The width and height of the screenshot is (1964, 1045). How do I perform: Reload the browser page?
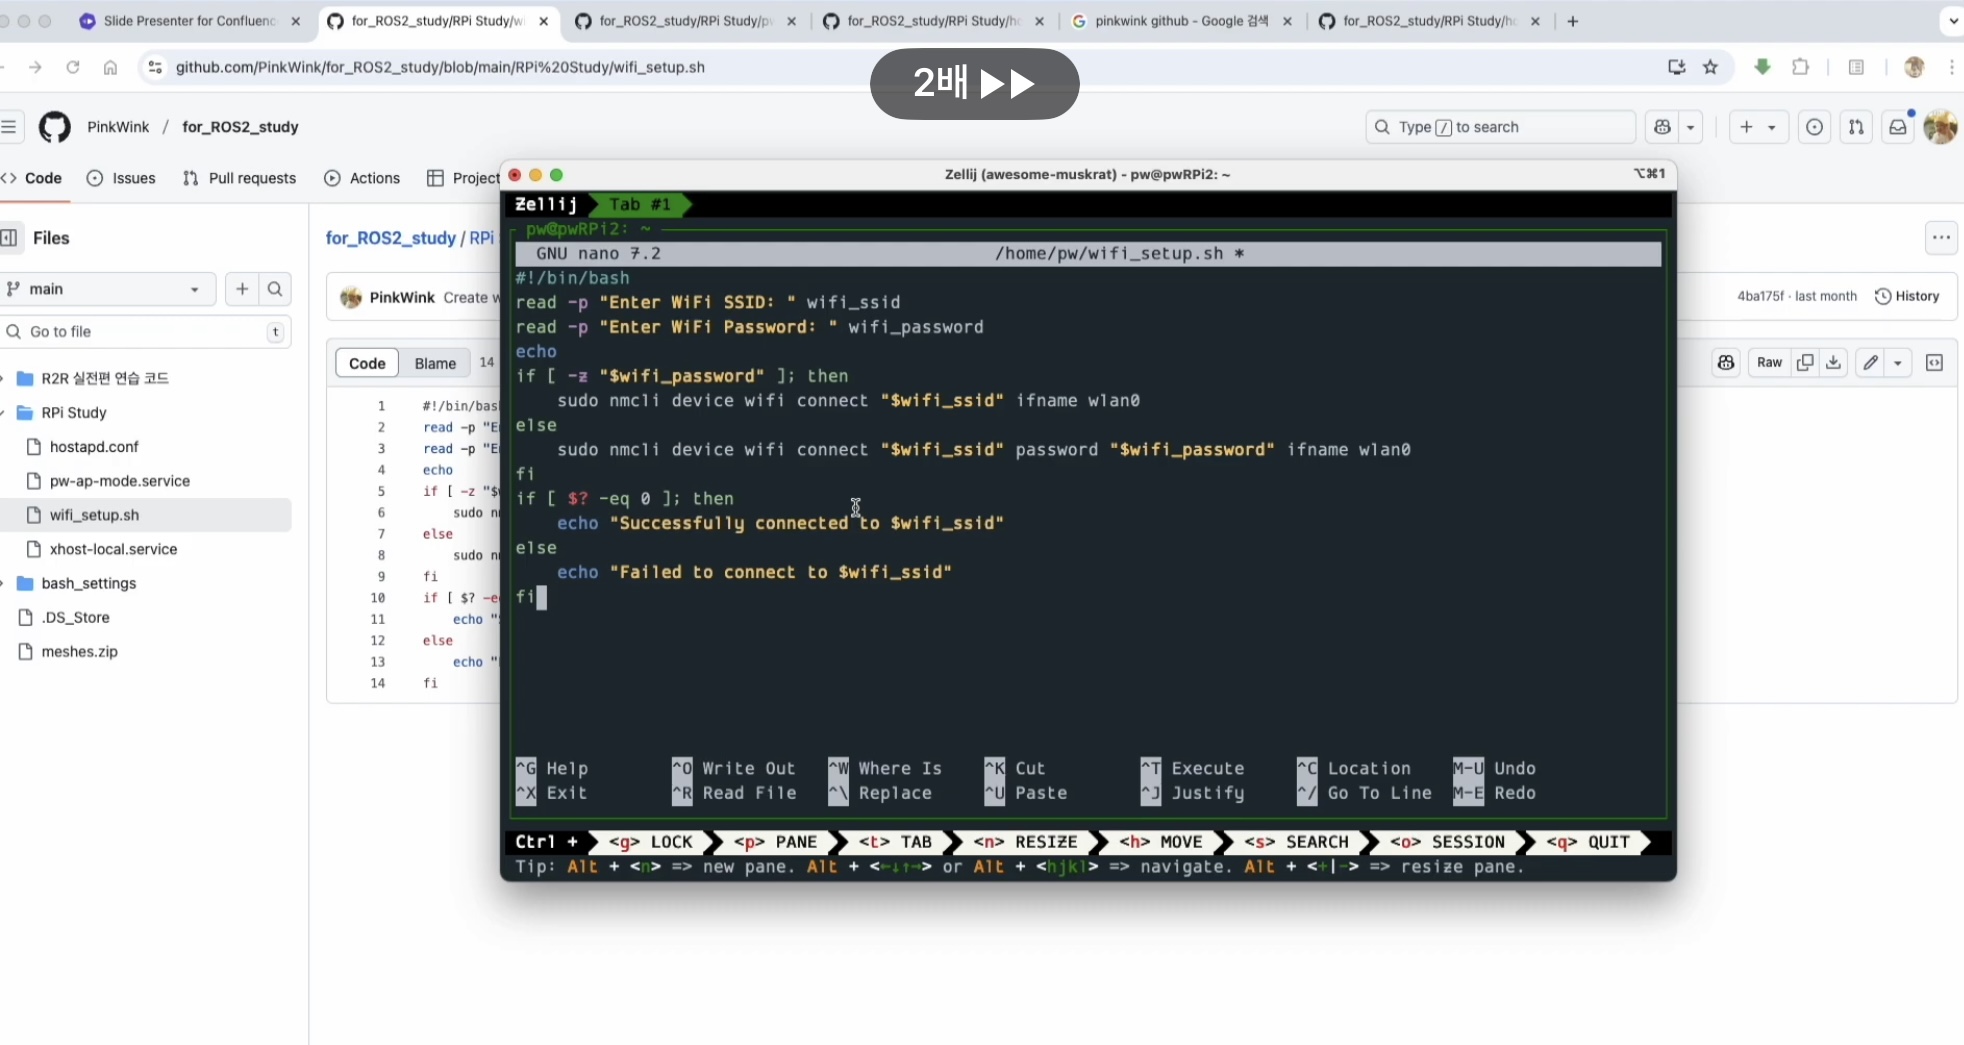point(72,67)
